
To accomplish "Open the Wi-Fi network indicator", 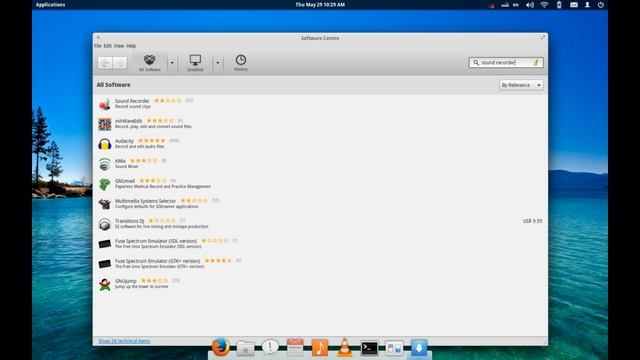I will coord(544,5).
